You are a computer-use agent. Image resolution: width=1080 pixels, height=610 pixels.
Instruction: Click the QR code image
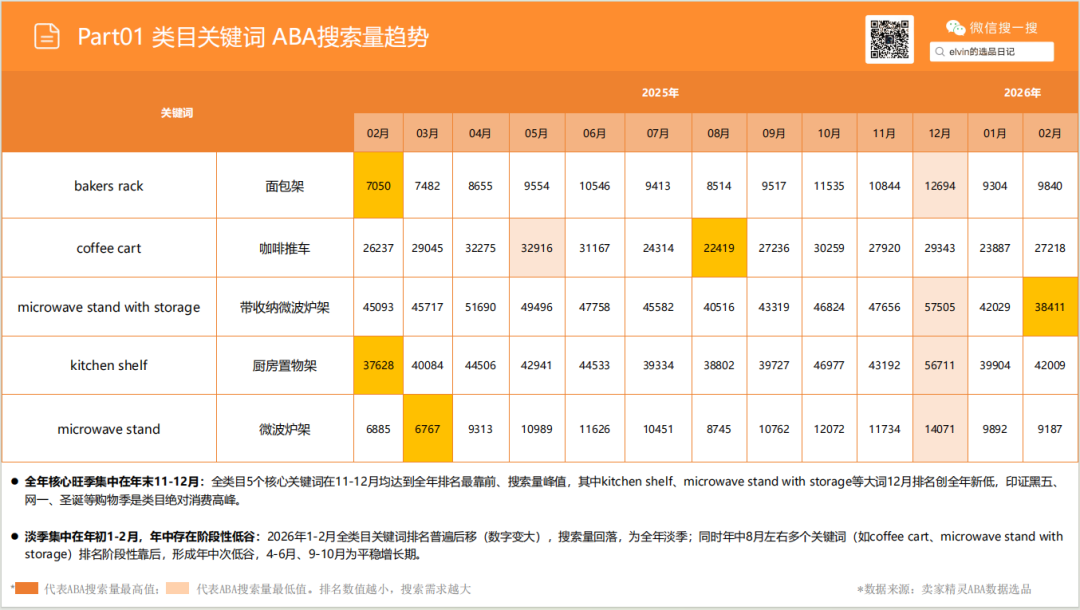pos(890,40)
